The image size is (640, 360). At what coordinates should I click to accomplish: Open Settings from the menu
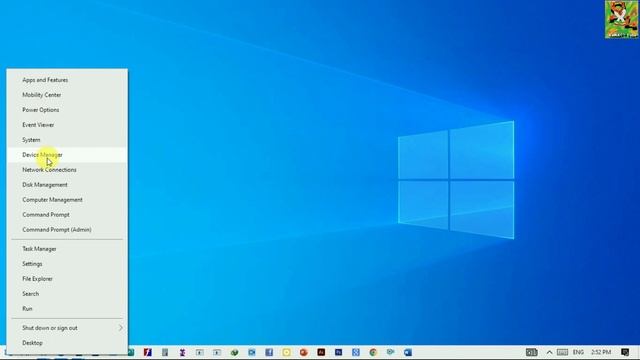67,264
